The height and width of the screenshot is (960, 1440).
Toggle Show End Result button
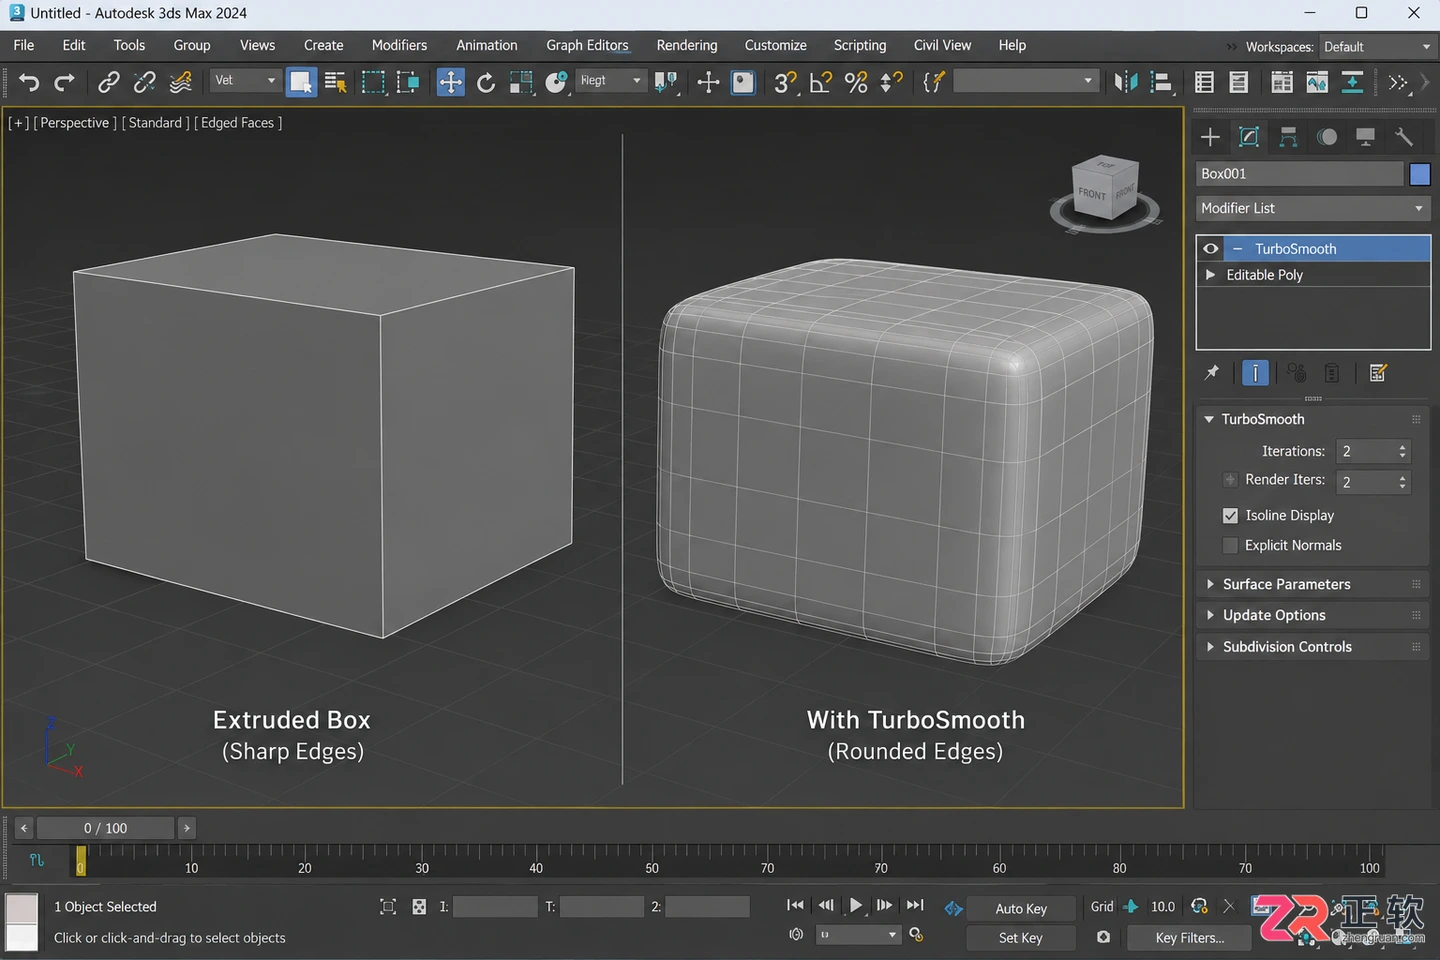tap(1255, 373)
